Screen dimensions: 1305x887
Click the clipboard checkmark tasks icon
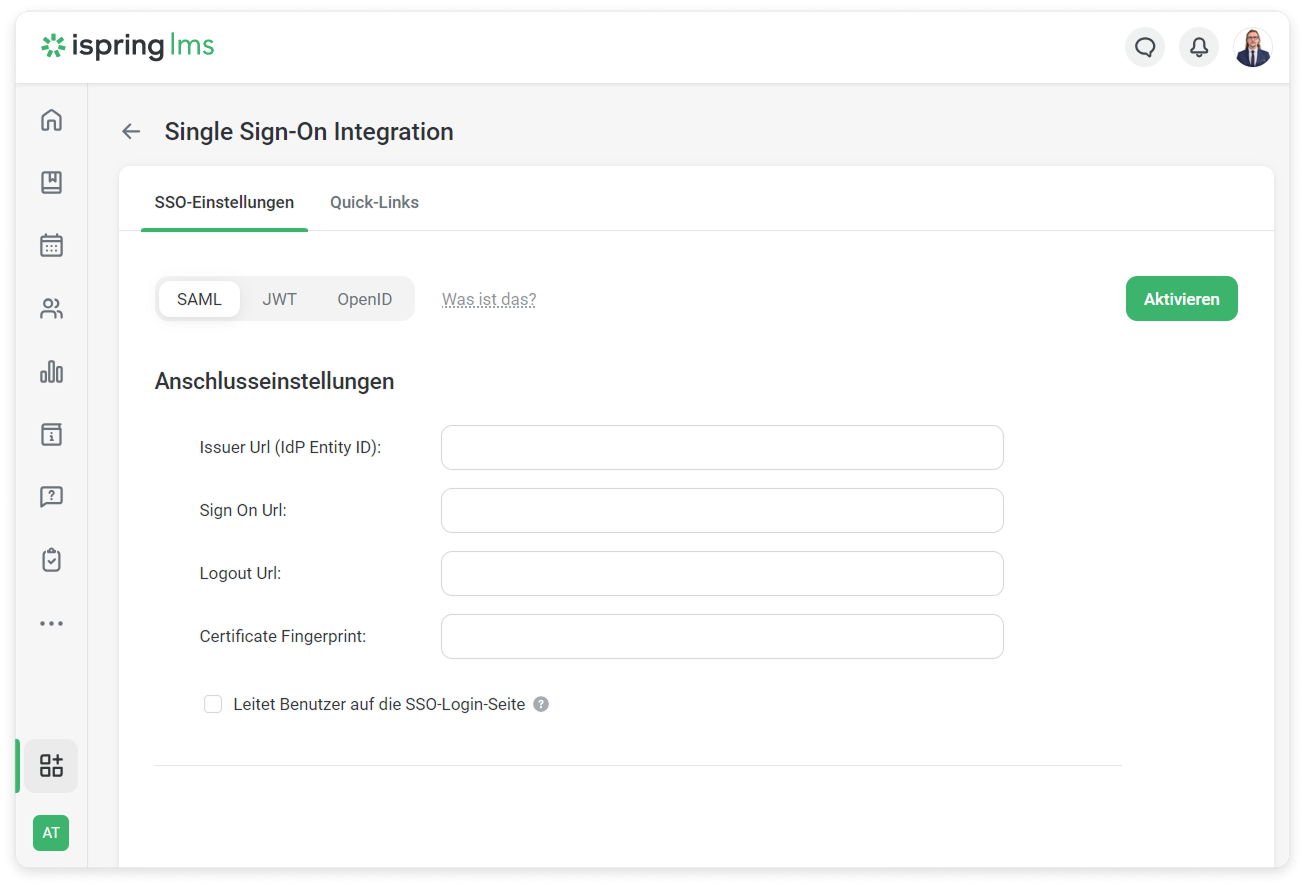pyautogui.click(x=51, y=560)
